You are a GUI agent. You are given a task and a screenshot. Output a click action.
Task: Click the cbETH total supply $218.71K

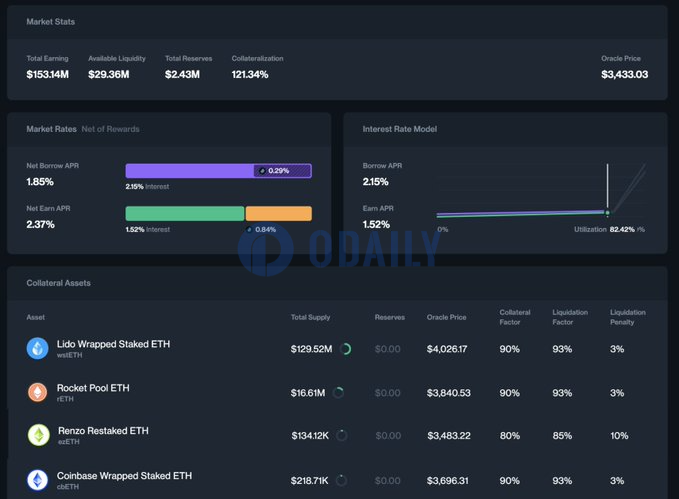[x=310, y=481]
